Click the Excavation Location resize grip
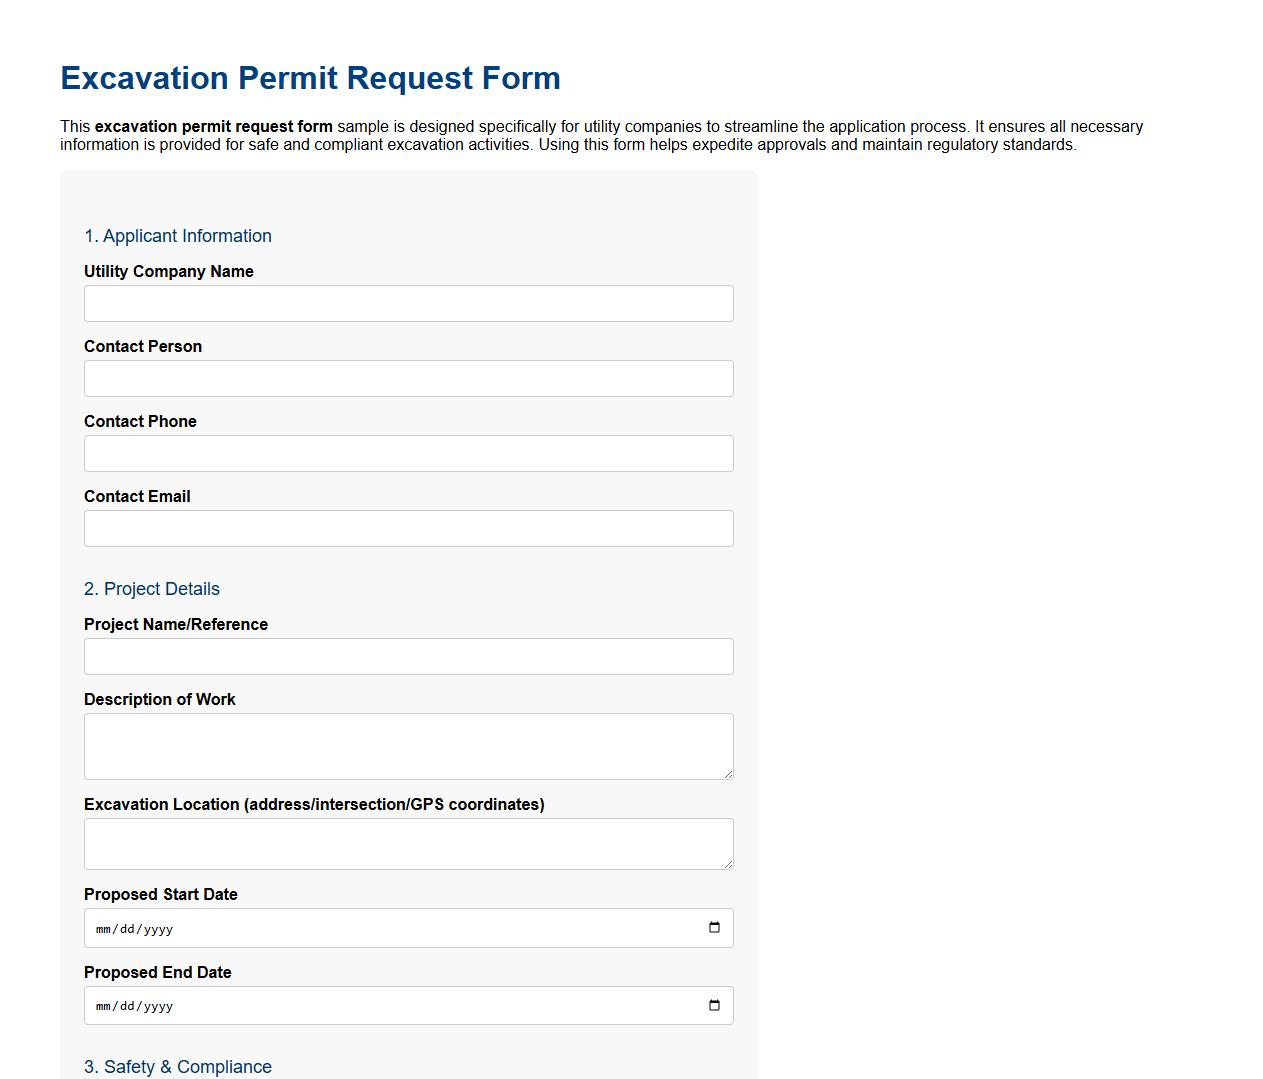The height and width of the screenshot is (1079, 1263). click(729, 866)
